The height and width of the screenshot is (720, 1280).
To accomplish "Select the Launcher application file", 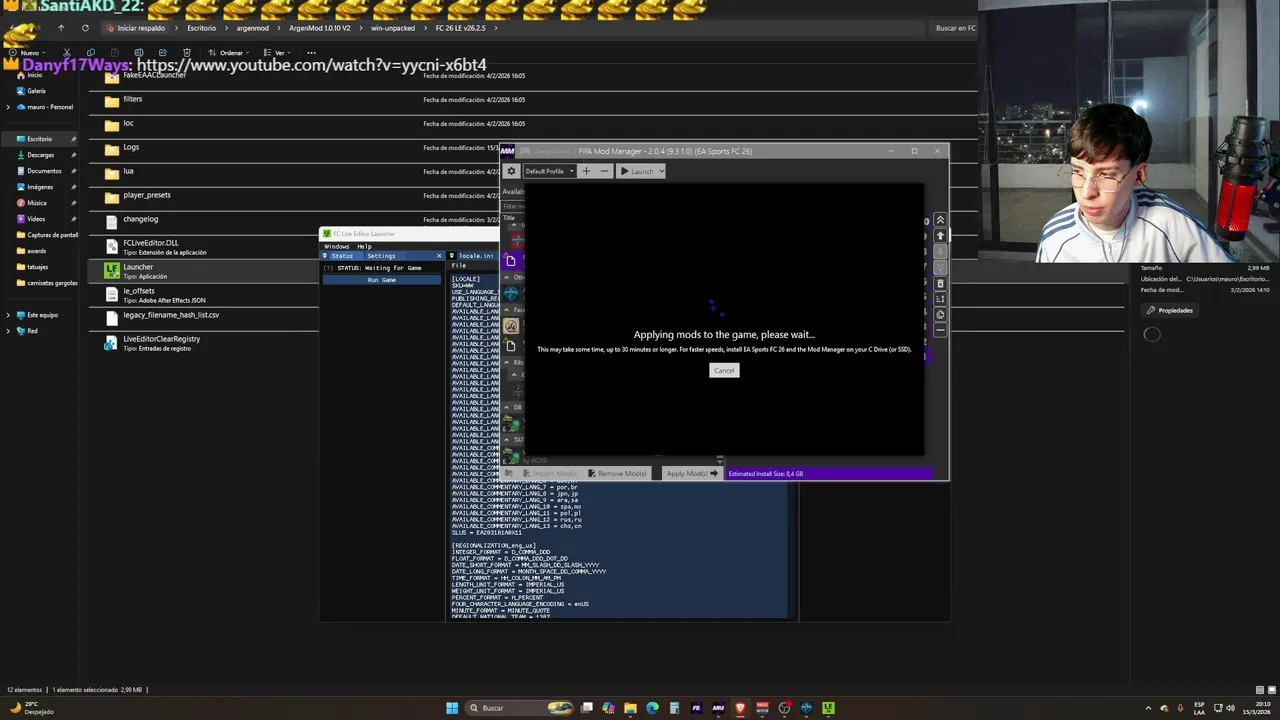I will [x=138, y=268].
